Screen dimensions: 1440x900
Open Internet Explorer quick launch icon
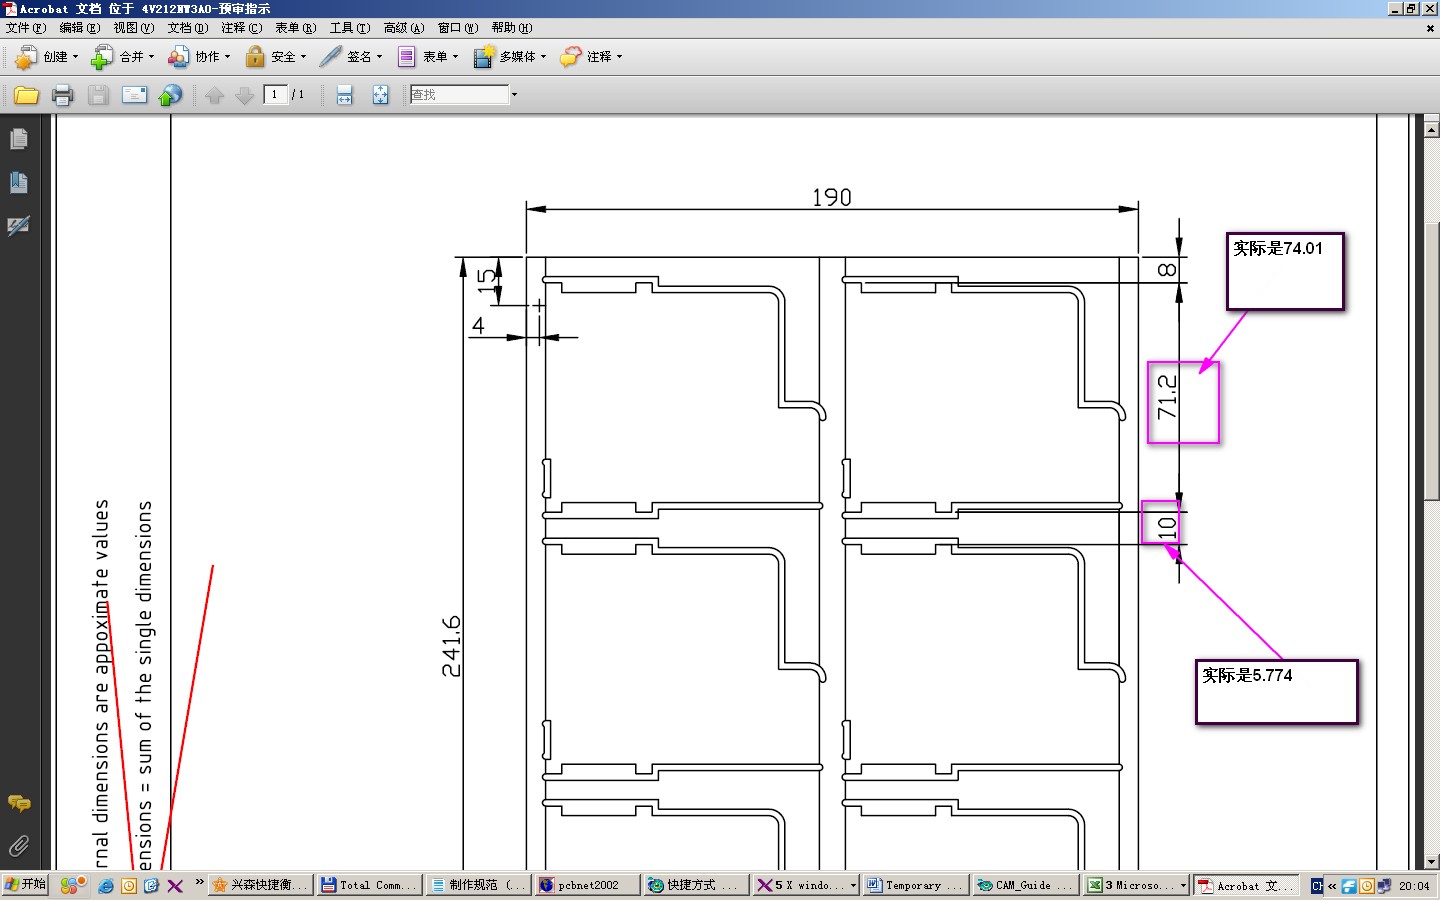point(106,886)
